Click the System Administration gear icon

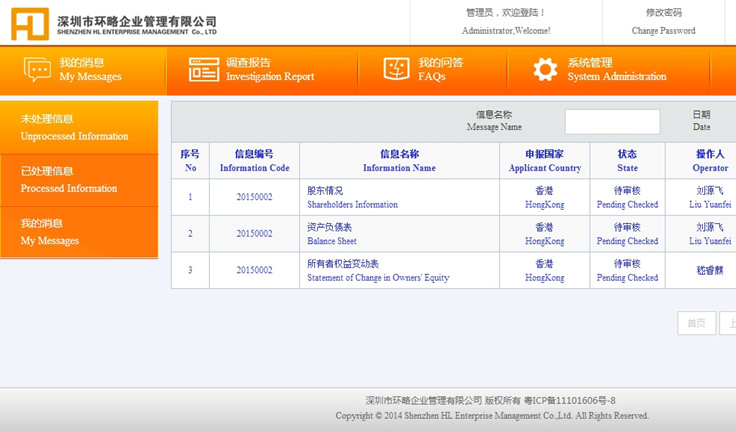click(545, 69)
